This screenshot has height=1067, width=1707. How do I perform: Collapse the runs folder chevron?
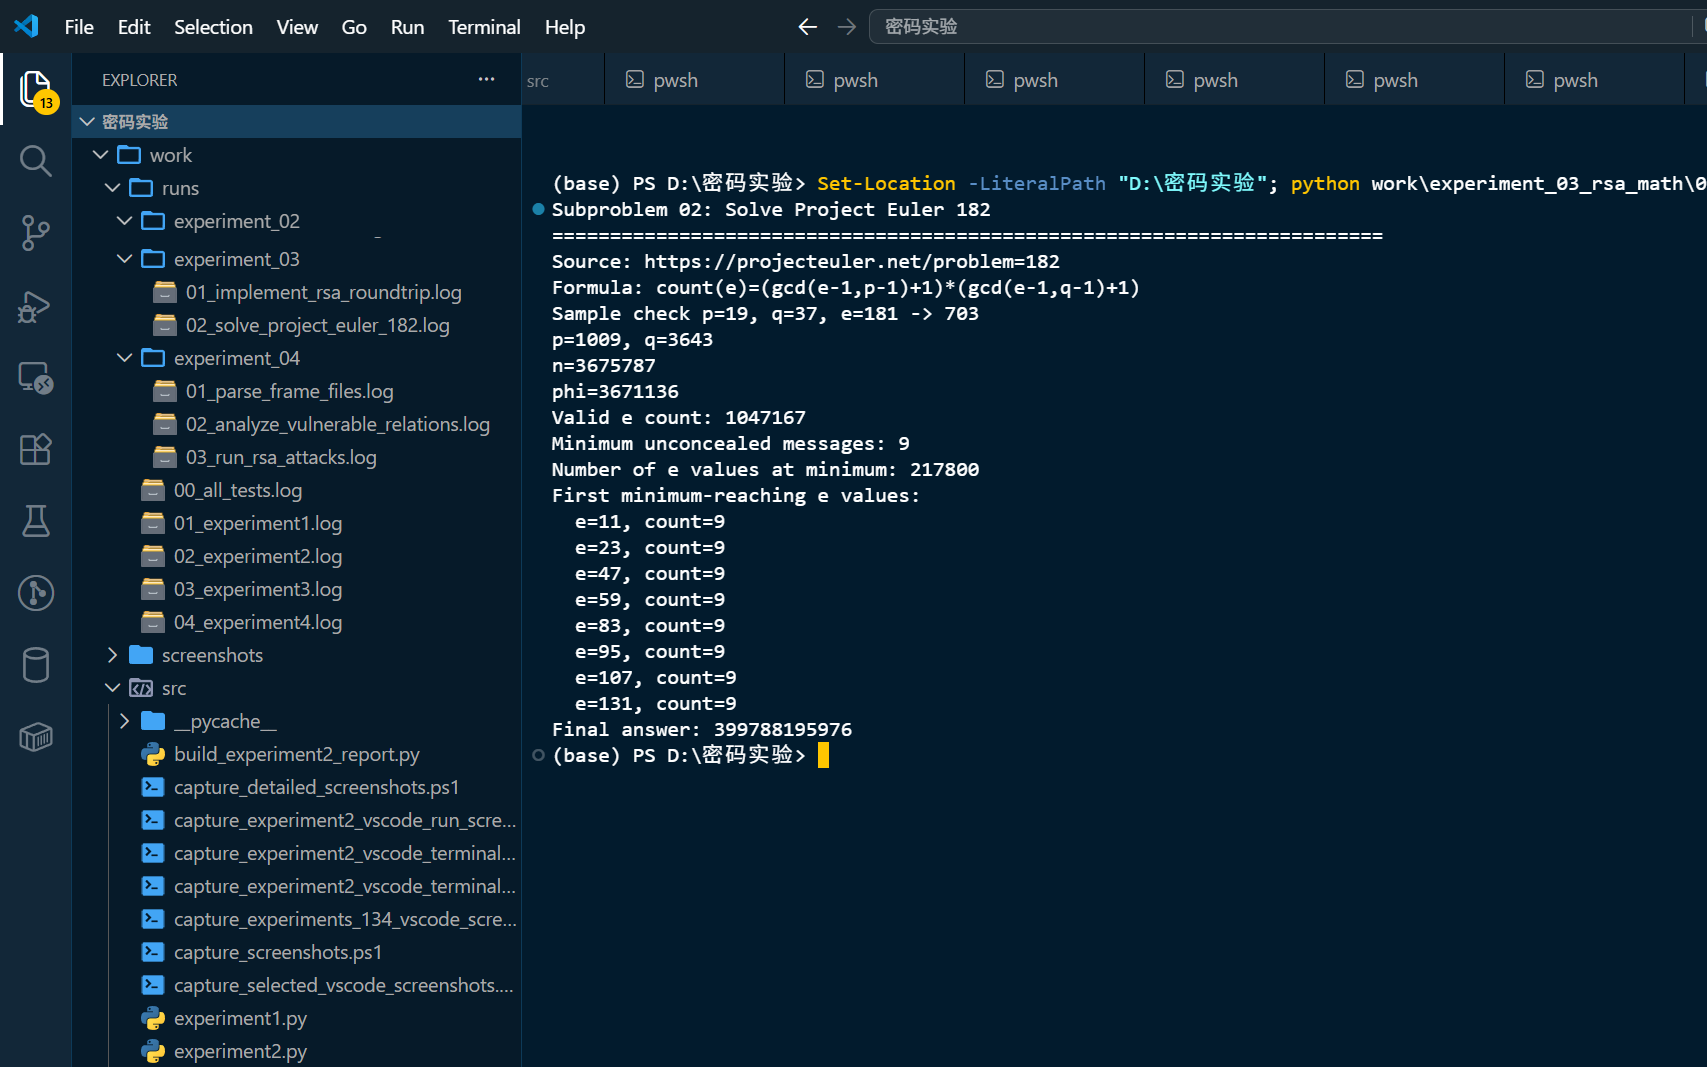(112, 188)
